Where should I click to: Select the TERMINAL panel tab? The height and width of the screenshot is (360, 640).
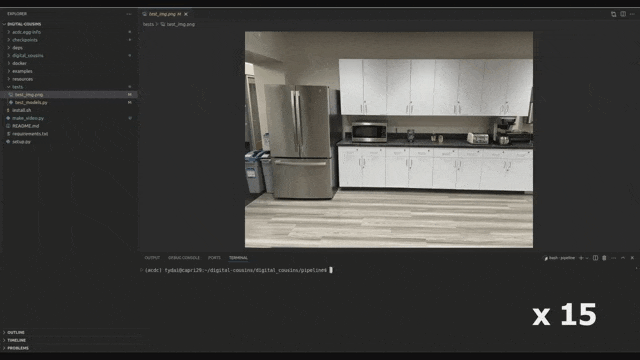click(x=238, y=258)
